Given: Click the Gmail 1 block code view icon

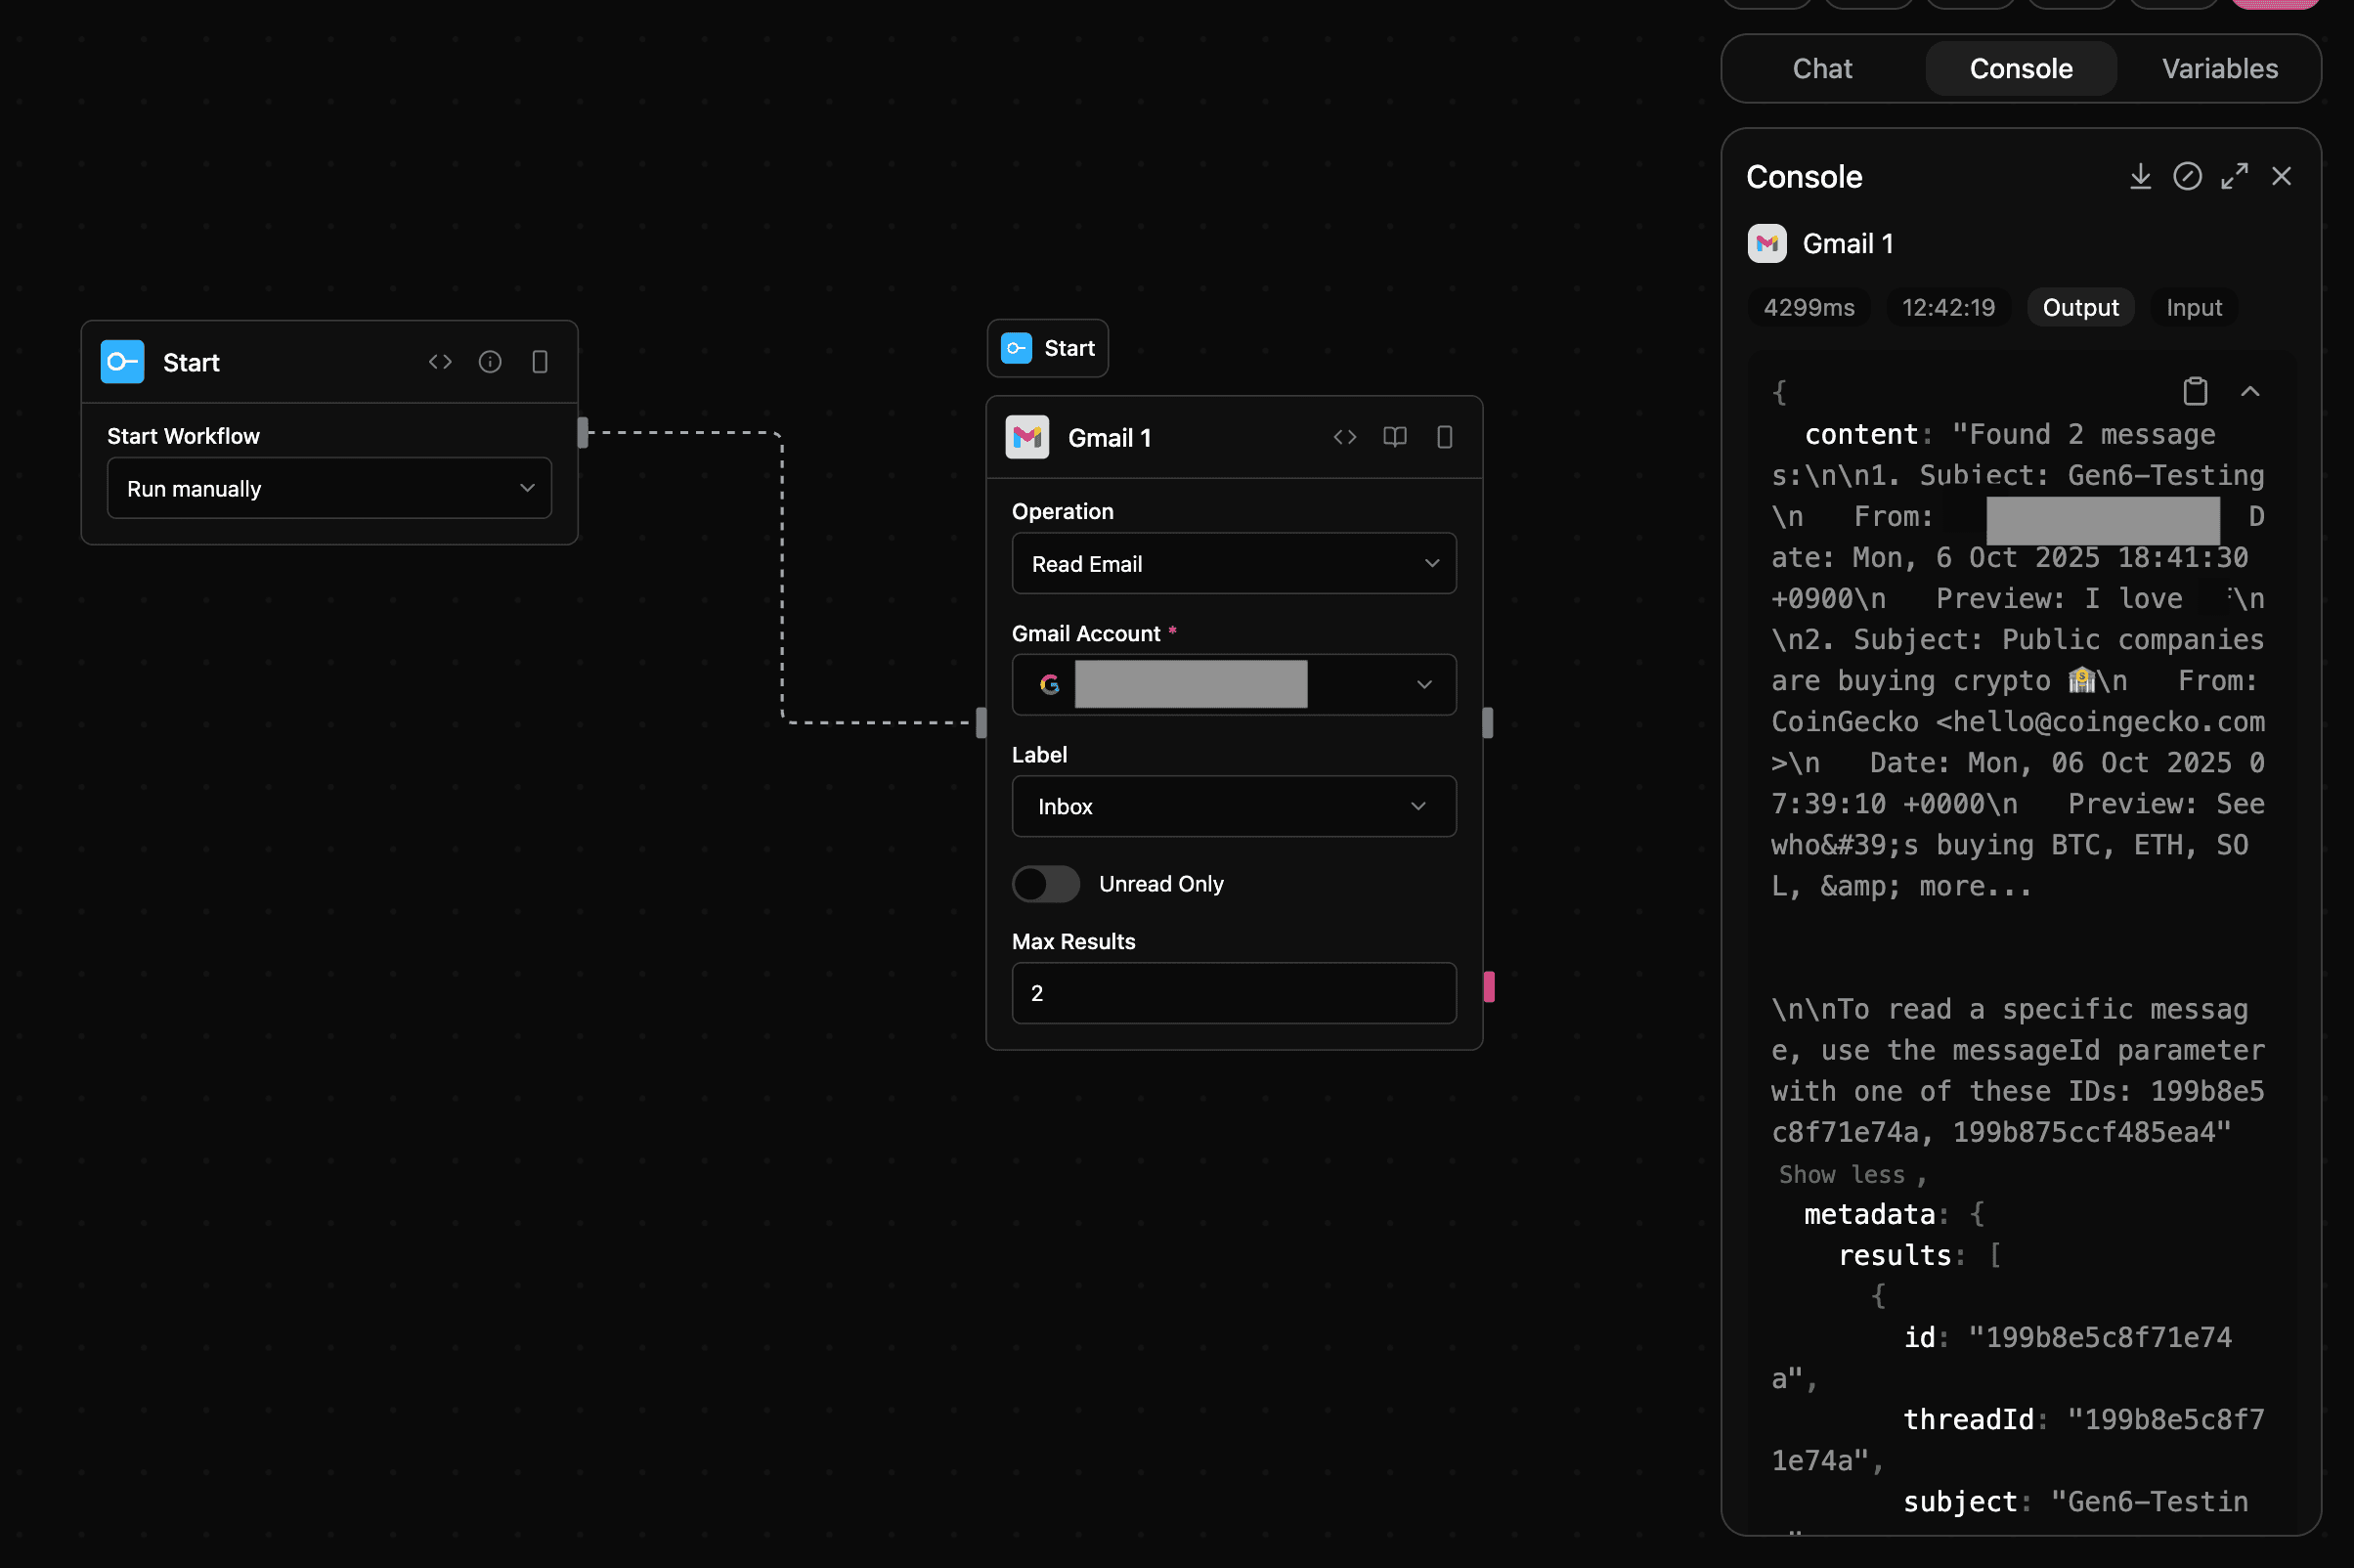Looking at the screenshot, I should [x=1345, y=437].
